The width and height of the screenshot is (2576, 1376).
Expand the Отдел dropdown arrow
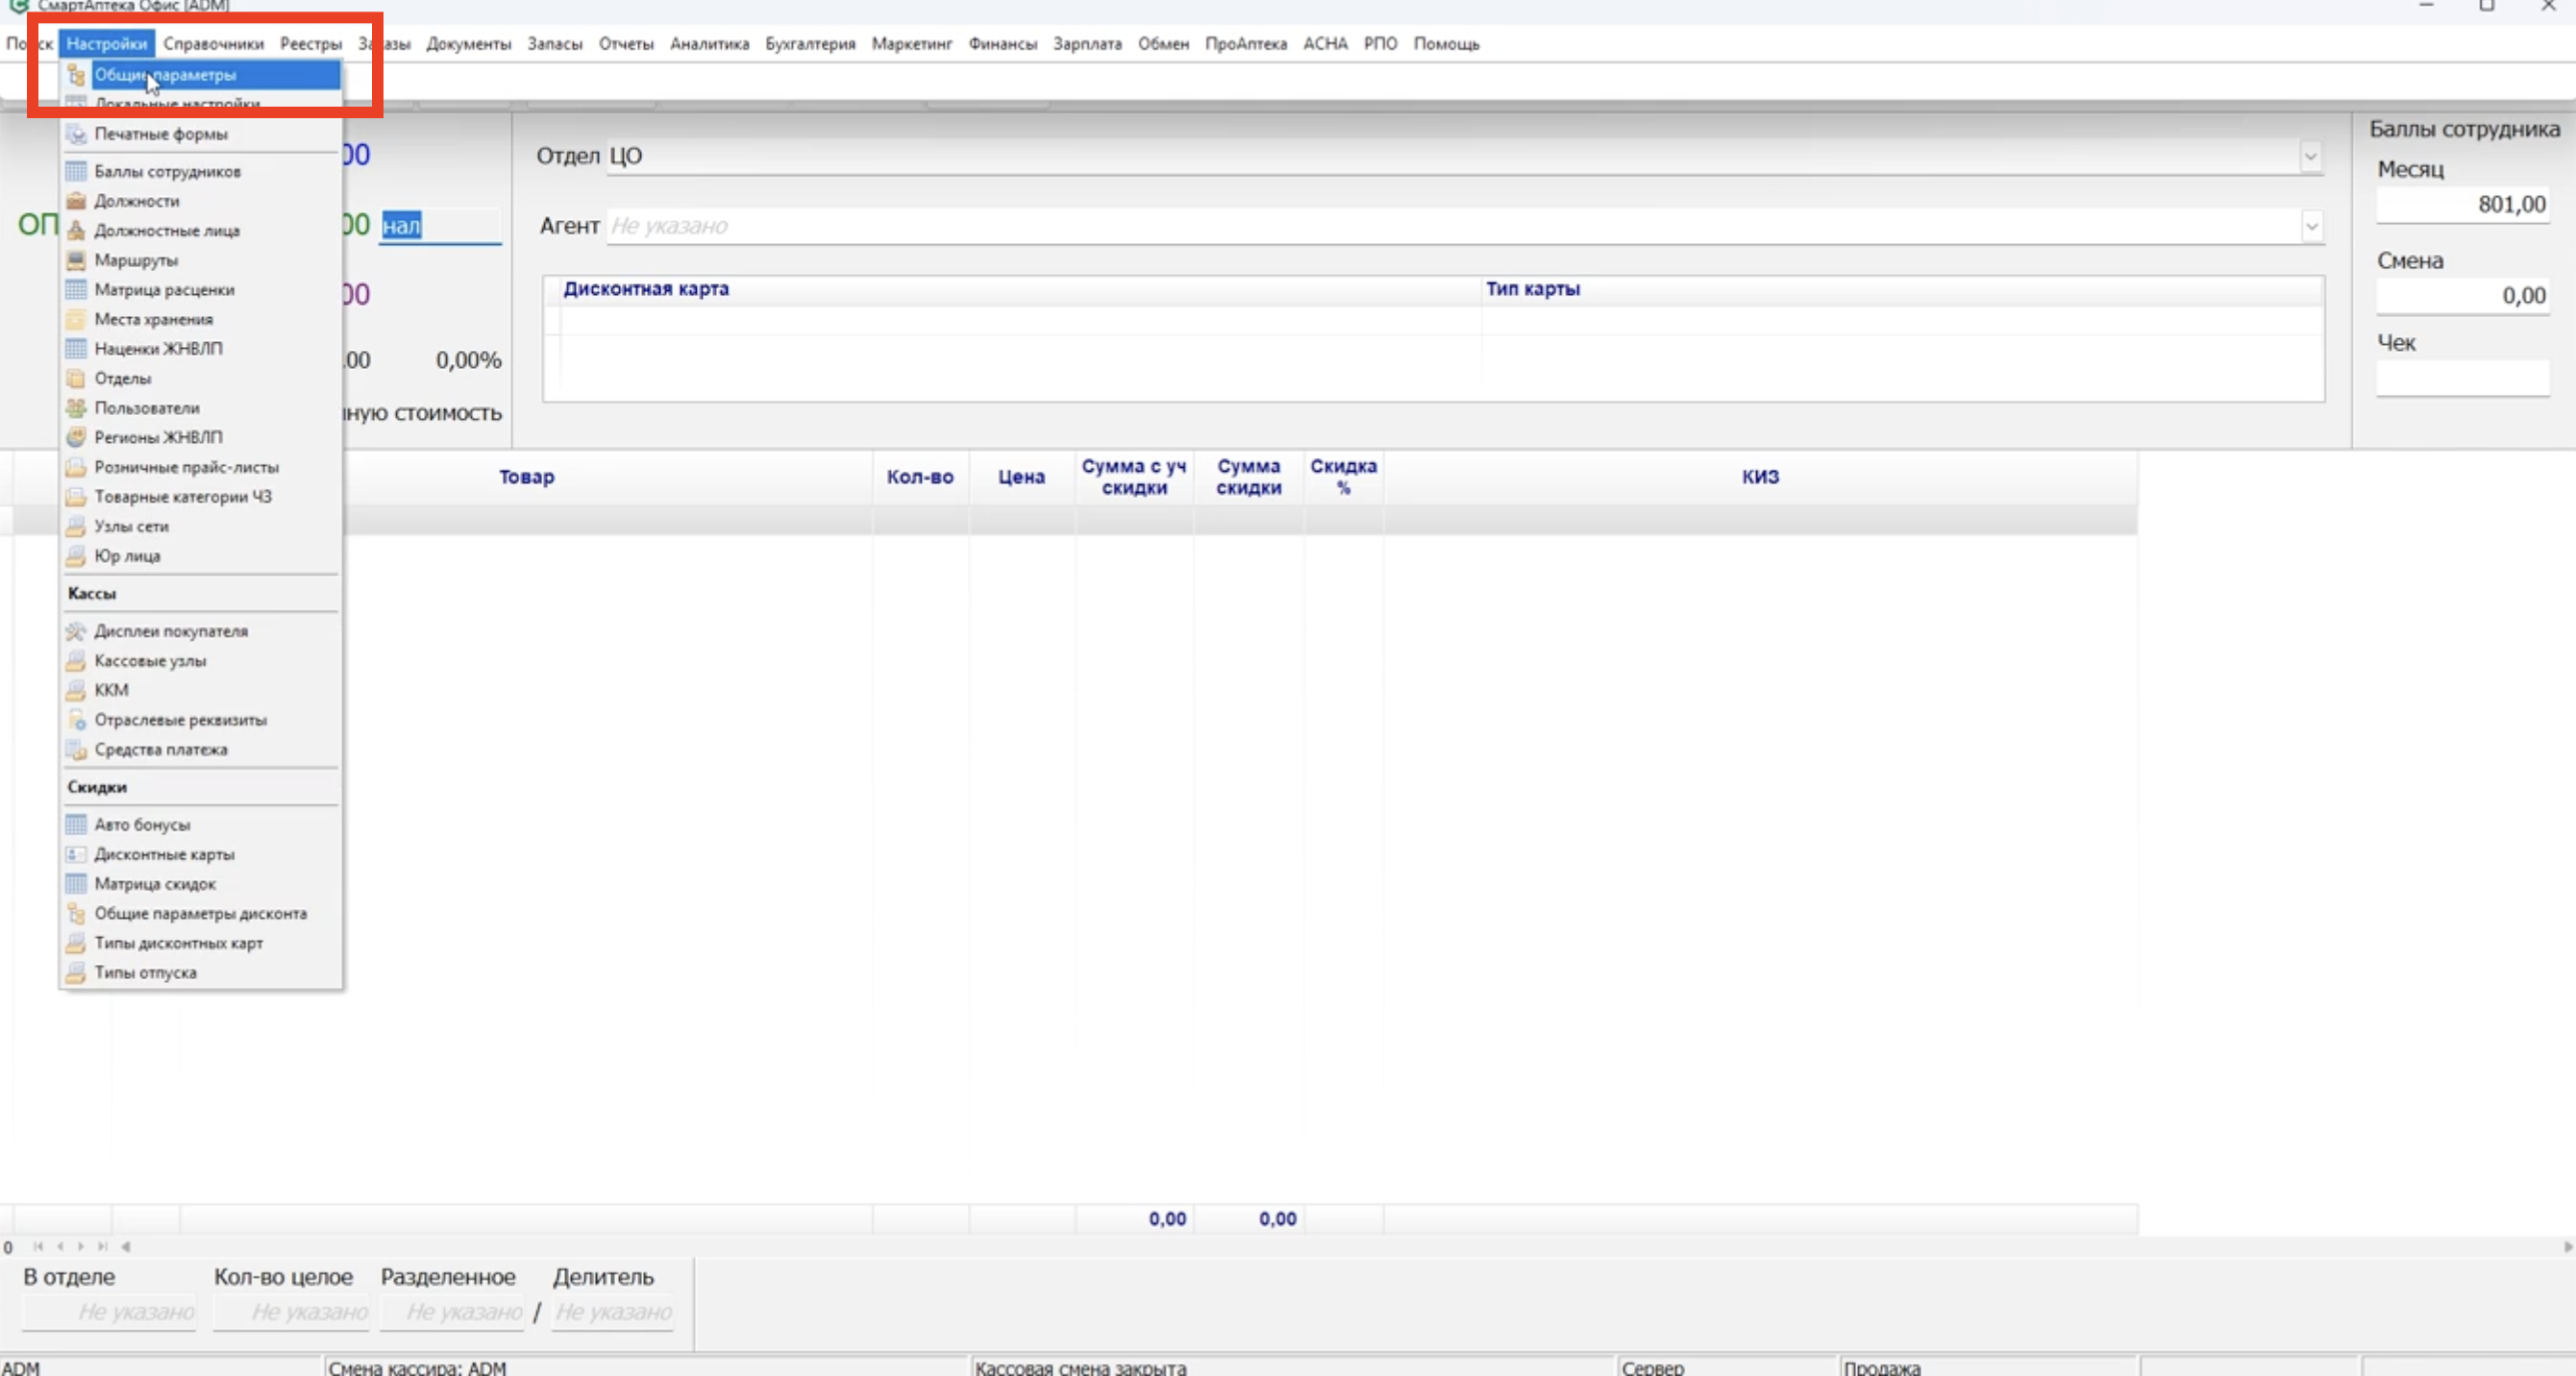pyautogui.click(x=2310, y=157)
